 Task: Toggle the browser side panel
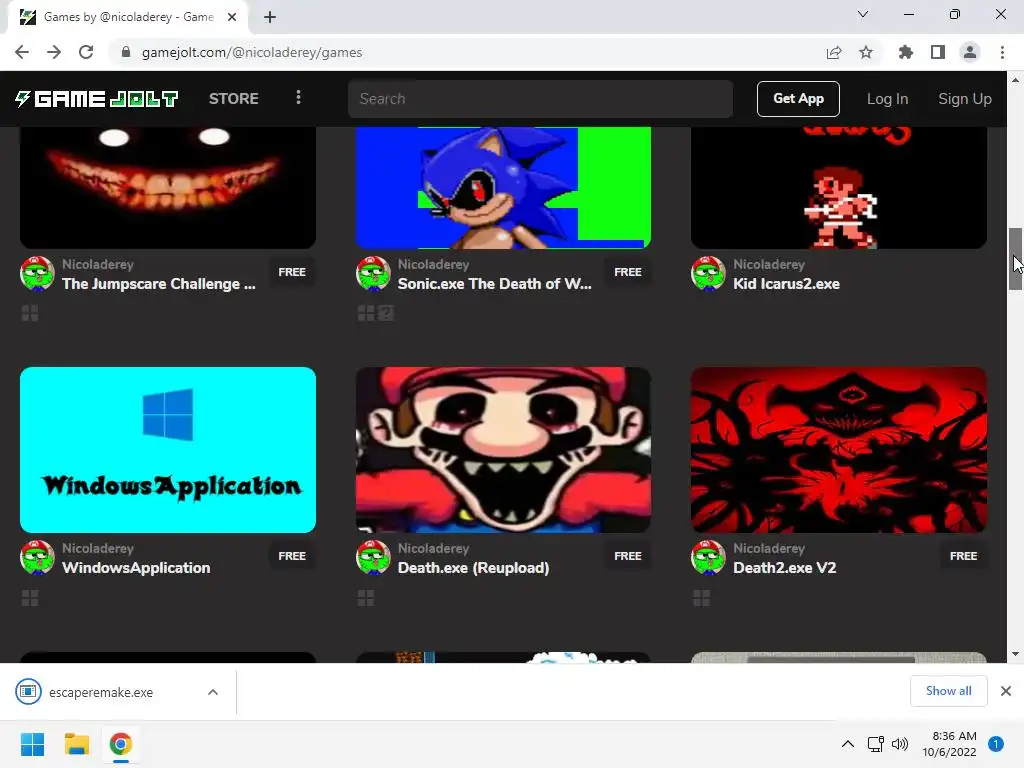click(x=938, y=52)
